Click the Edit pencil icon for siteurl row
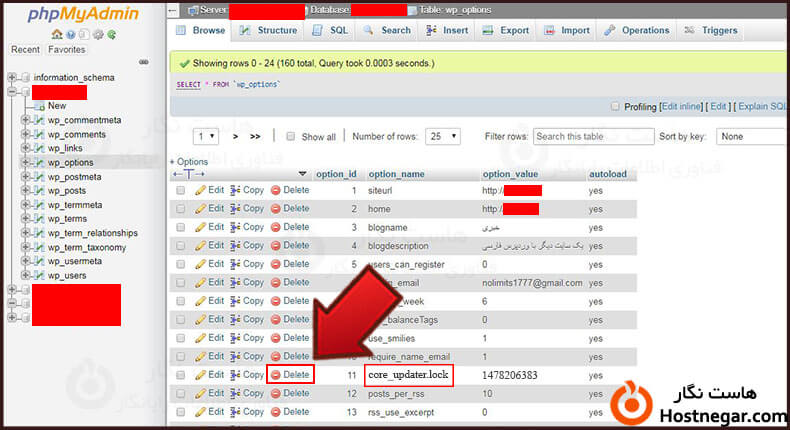This screenshot has height=430, width=790. (200, 190)
